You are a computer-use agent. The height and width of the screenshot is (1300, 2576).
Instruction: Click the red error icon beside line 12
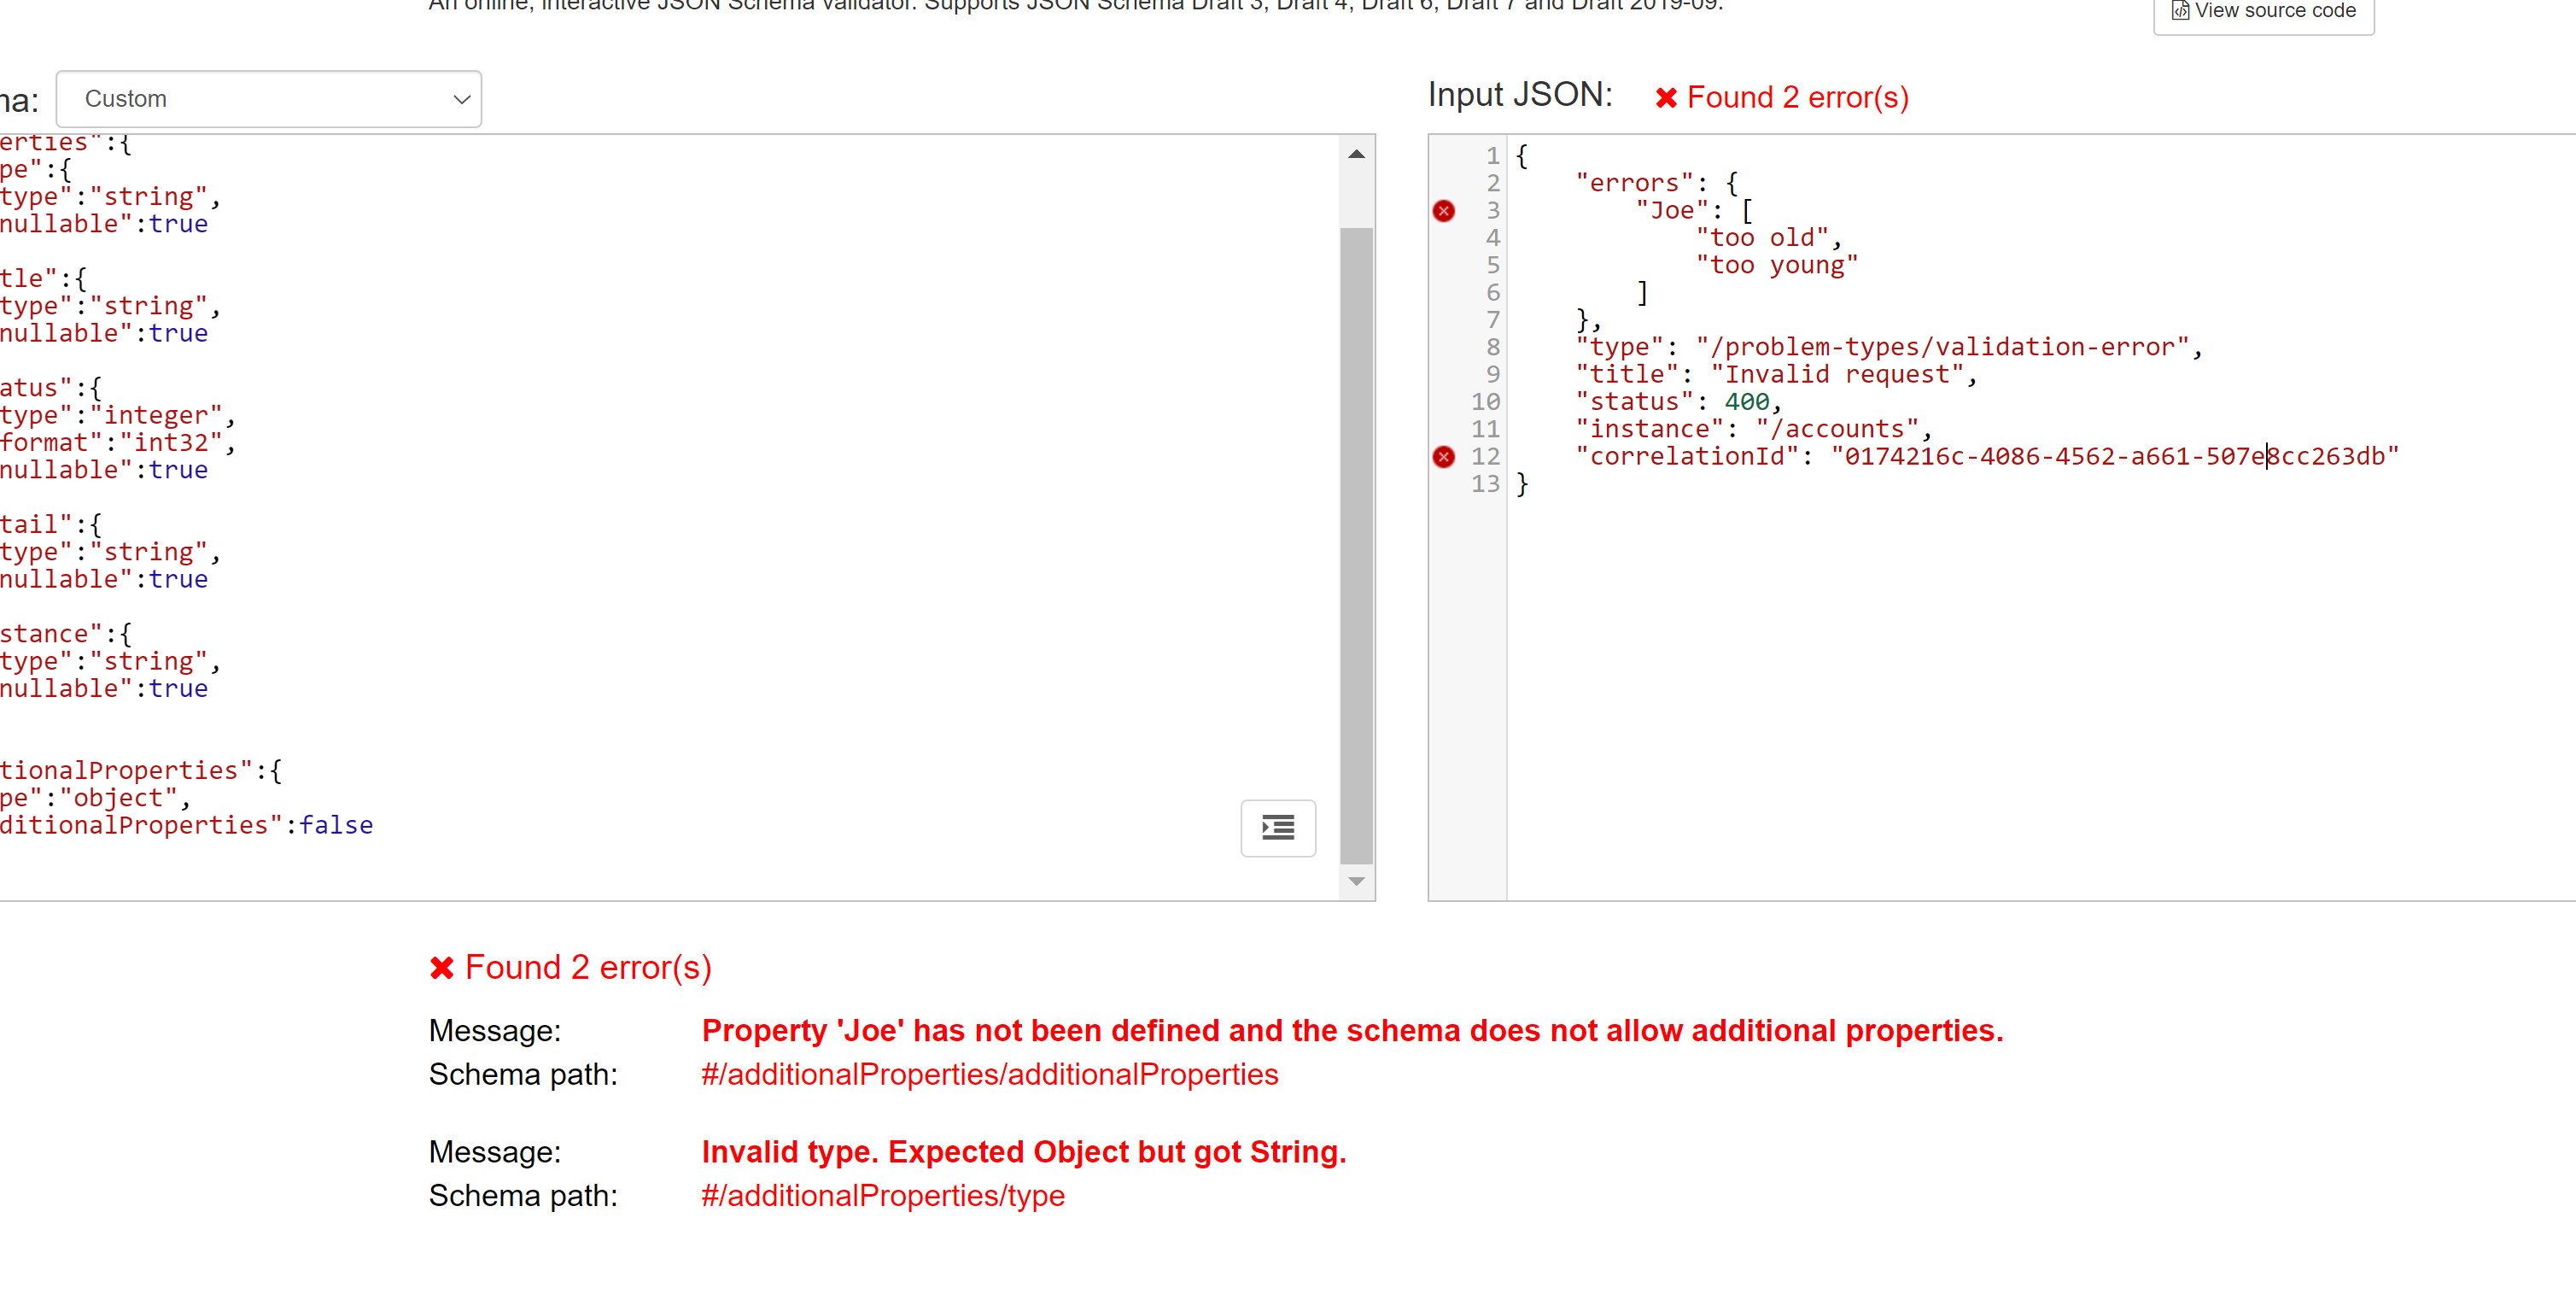coord(1444,456)
